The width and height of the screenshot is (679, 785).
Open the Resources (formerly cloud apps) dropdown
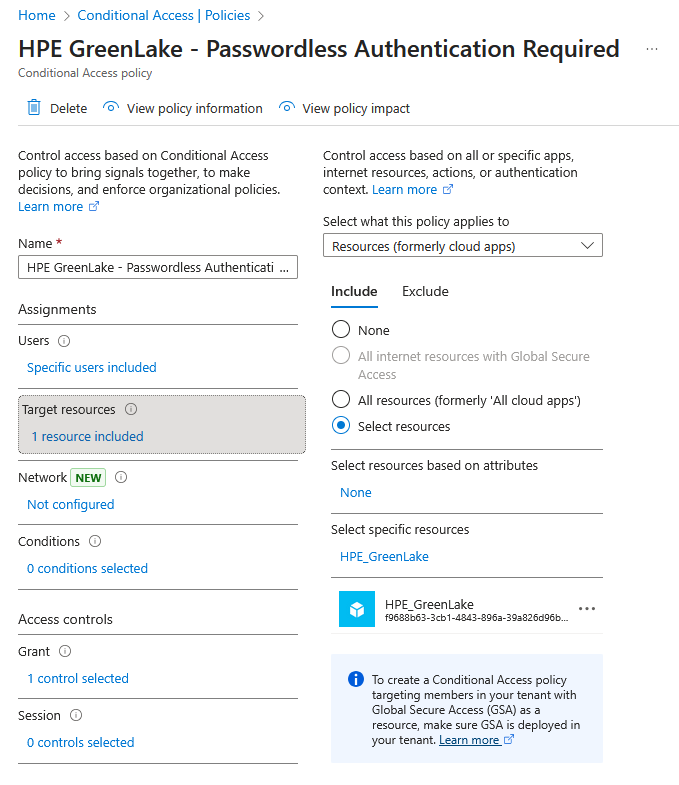[463, 245]
